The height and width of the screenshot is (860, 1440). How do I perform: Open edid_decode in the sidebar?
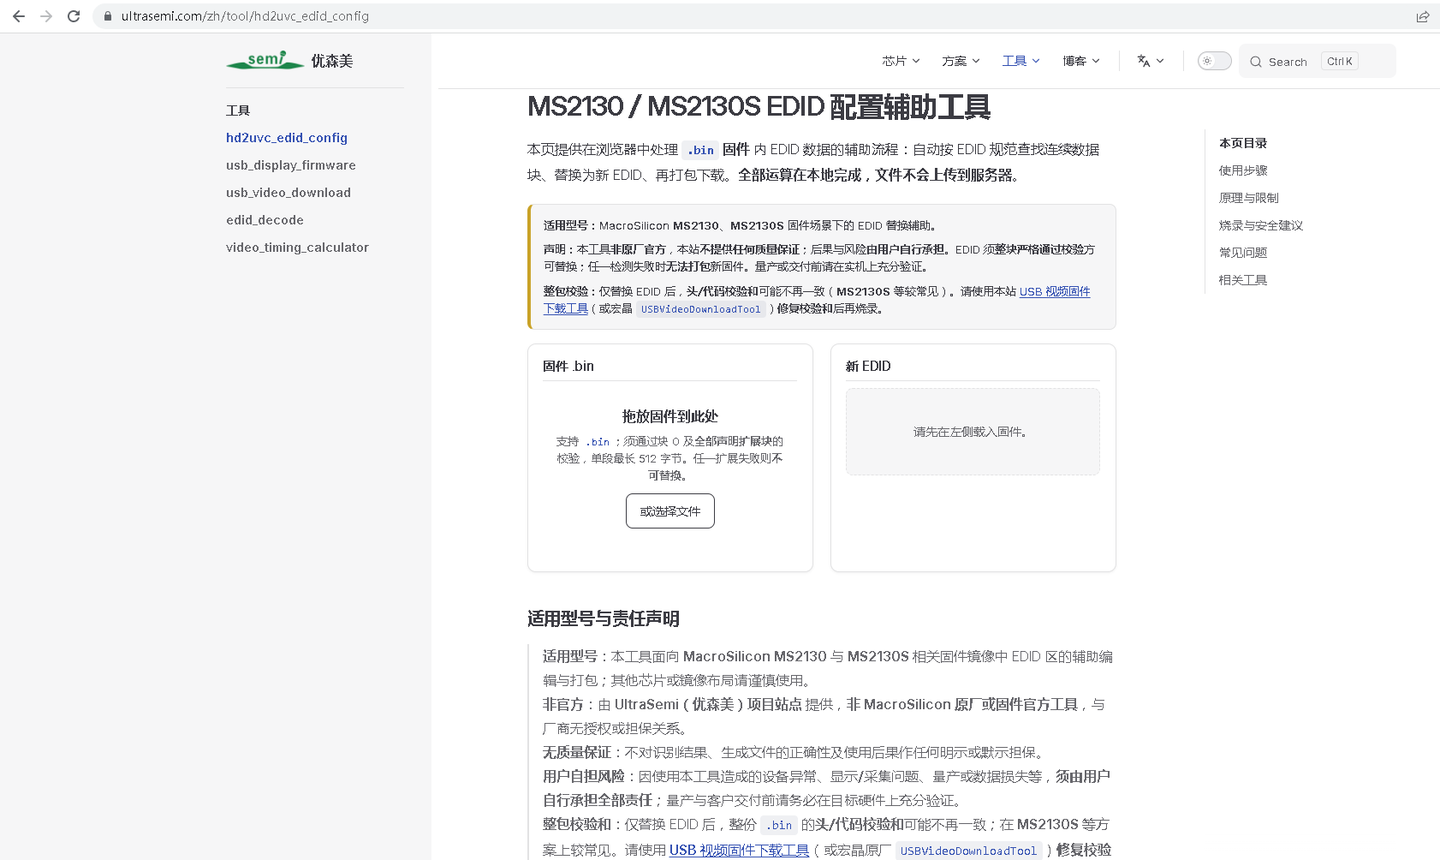coord(265,220)
